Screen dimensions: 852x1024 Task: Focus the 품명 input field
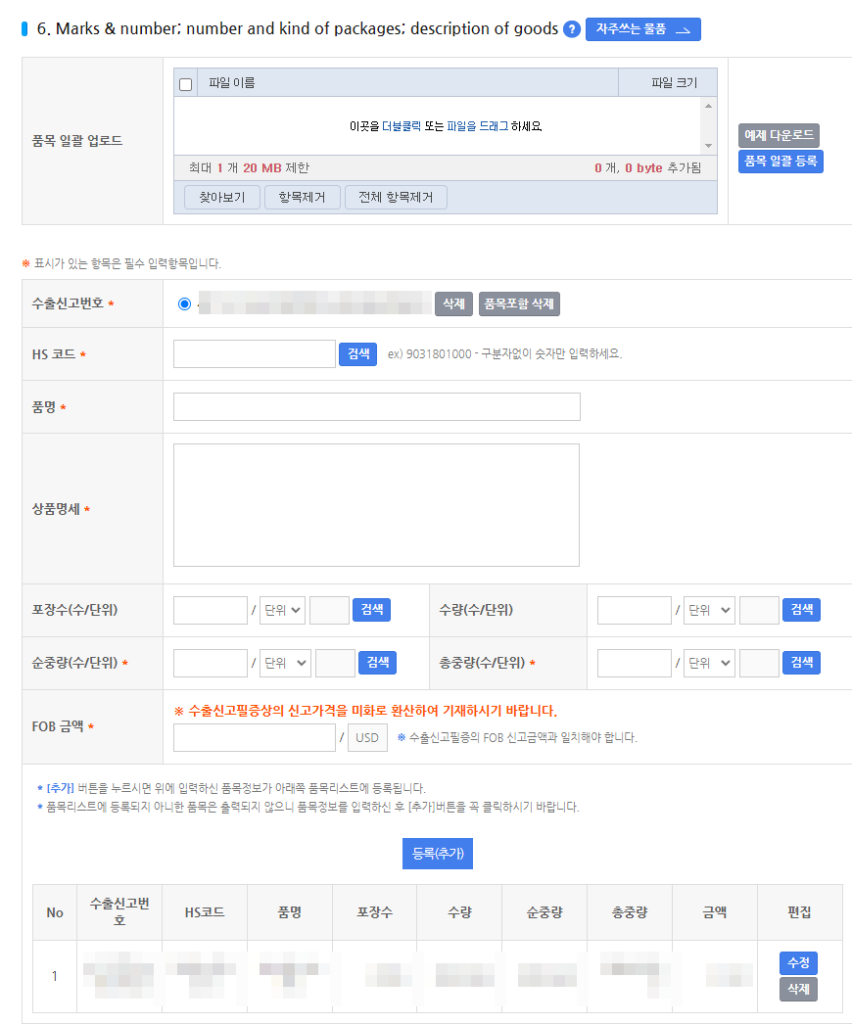click(377, 407)
